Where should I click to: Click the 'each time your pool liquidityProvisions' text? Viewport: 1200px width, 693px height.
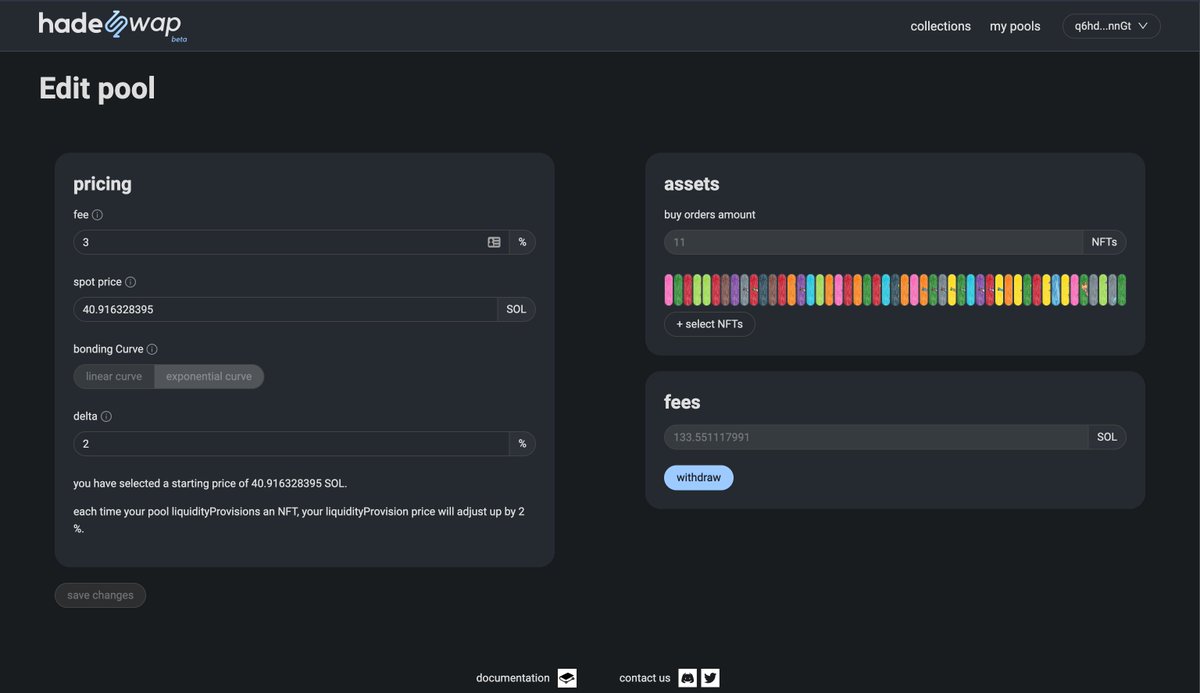(x=299, y=520)
